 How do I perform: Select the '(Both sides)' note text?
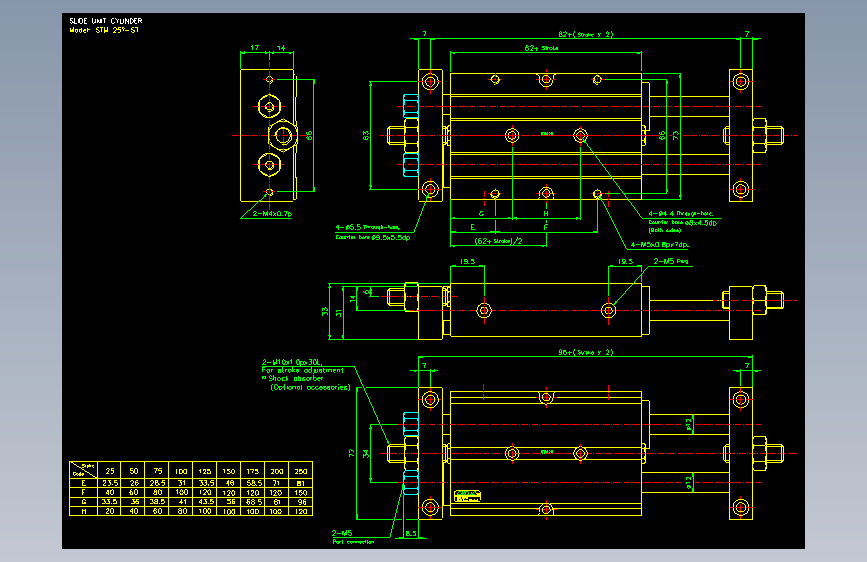[665, 230]
